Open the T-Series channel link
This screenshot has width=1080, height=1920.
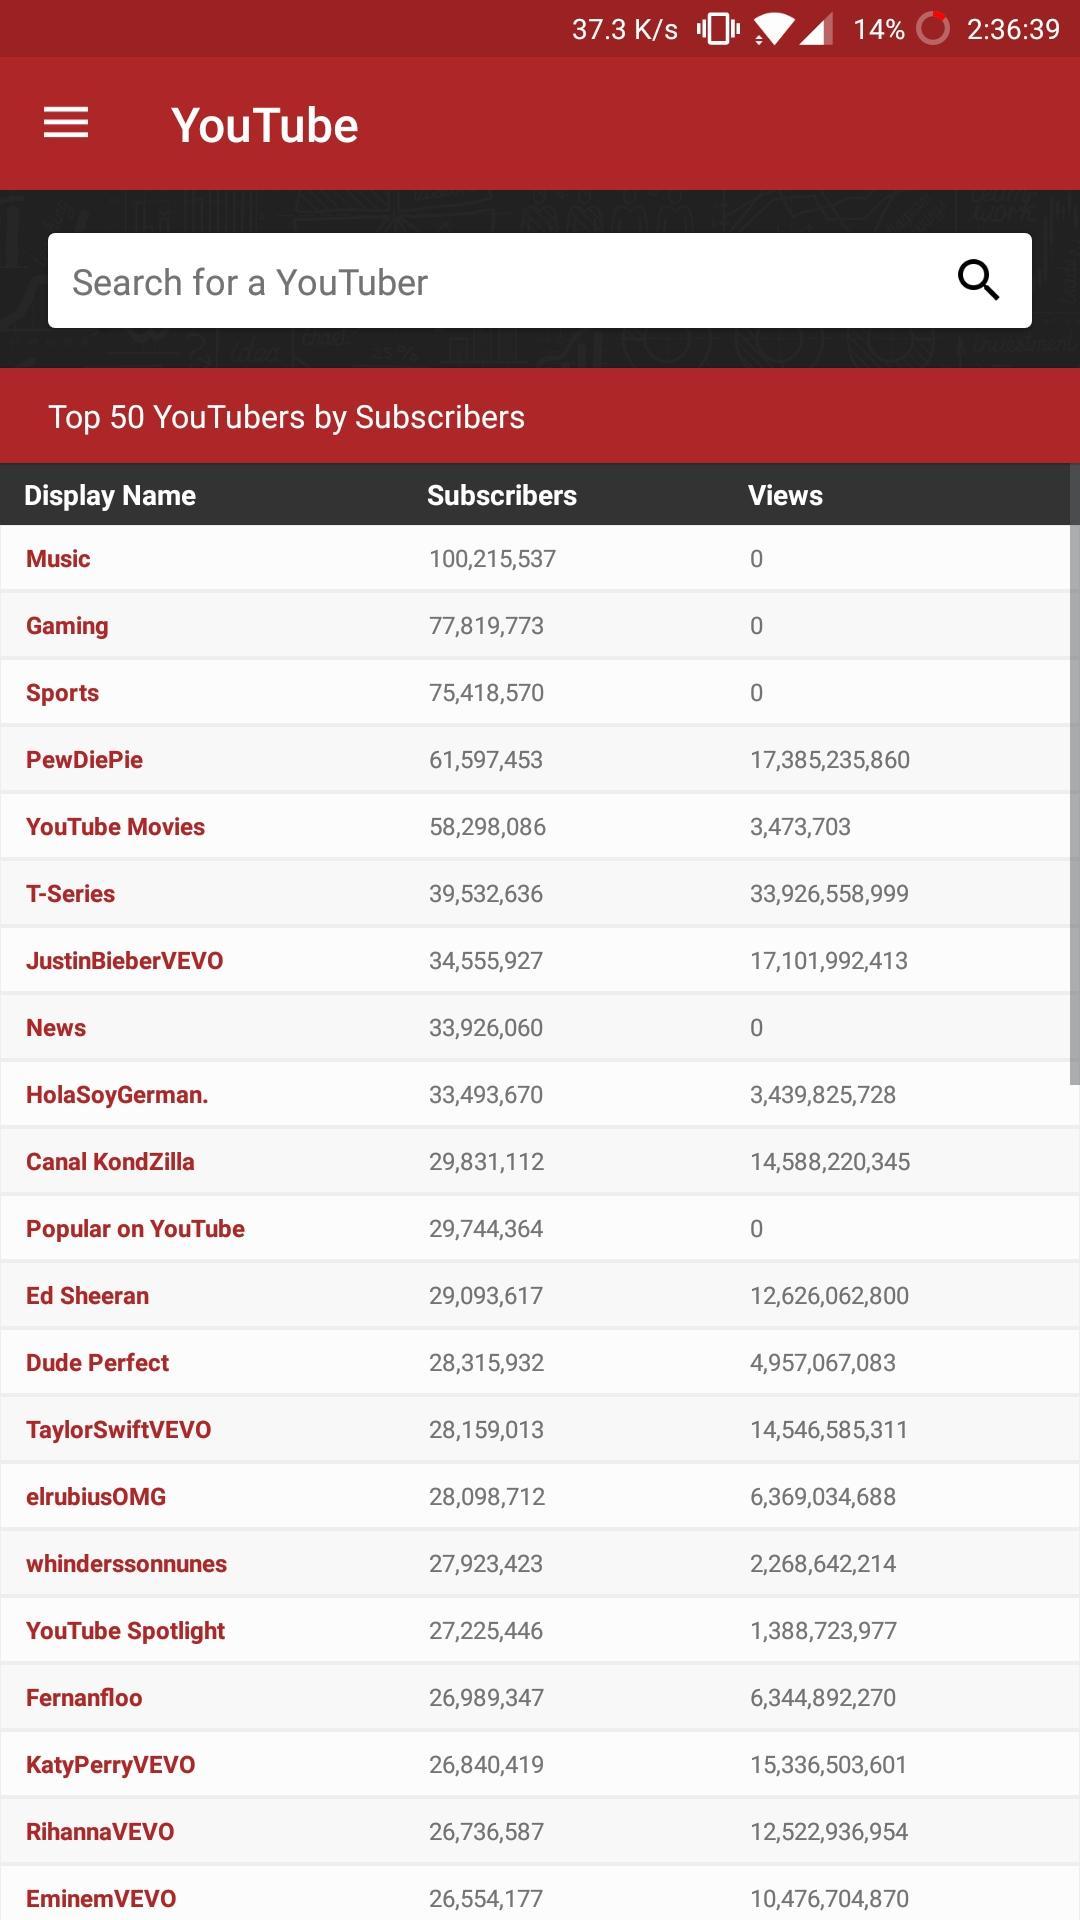tap(70, 894)
